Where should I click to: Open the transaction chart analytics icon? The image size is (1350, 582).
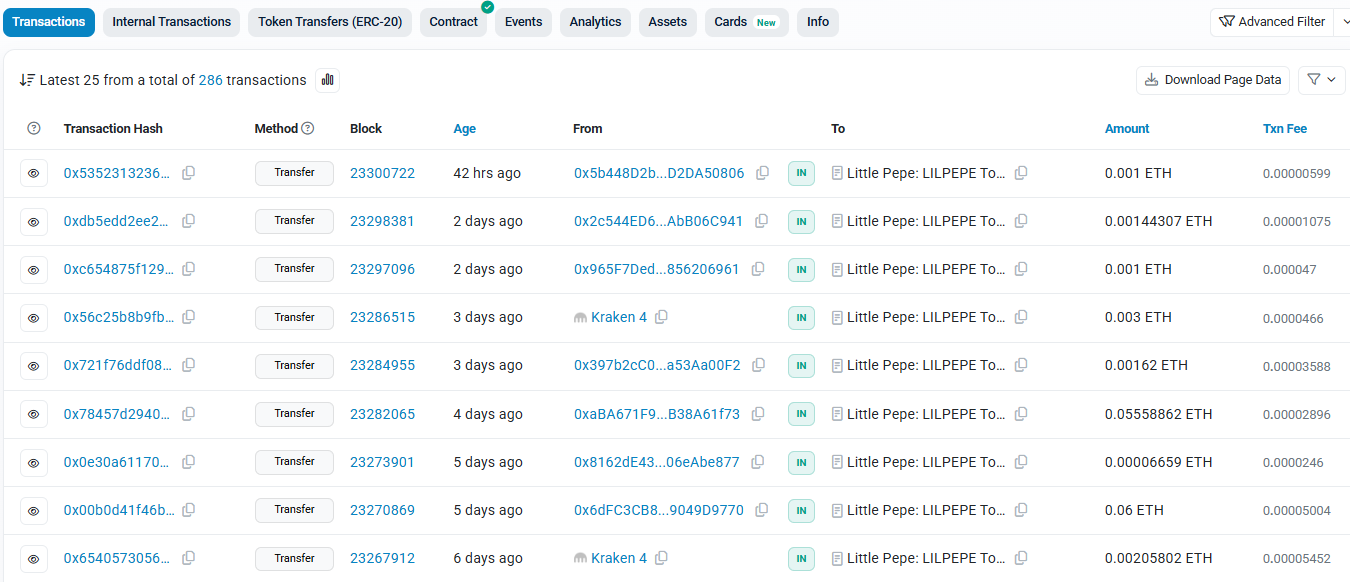click(327, 80)
